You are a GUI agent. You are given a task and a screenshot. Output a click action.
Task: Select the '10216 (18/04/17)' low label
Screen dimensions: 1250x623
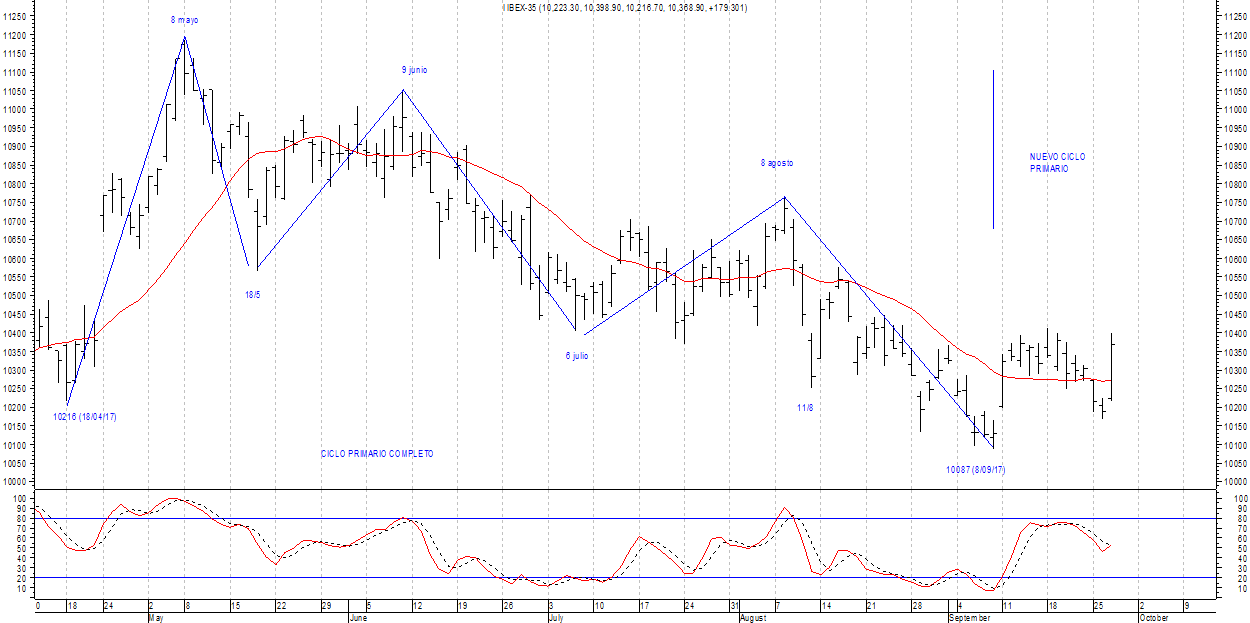coord(85,417)
